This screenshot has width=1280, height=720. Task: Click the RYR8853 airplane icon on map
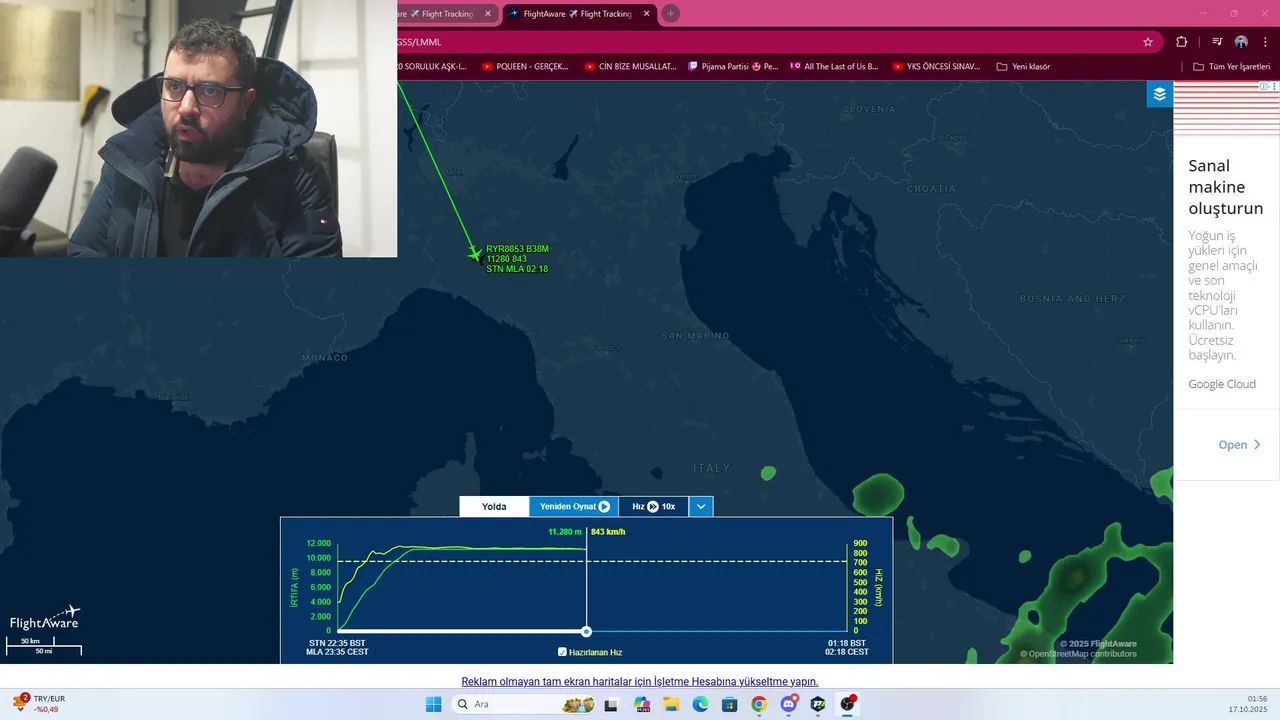[475, 255]
